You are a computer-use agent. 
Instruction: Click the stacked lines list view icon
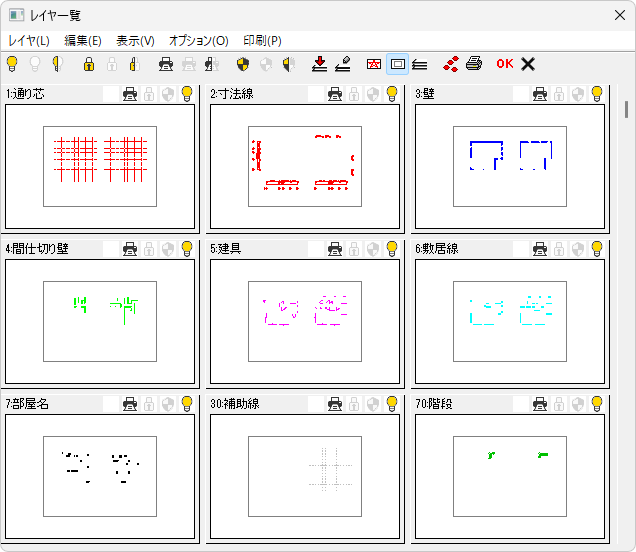click(x=420, y=64)
